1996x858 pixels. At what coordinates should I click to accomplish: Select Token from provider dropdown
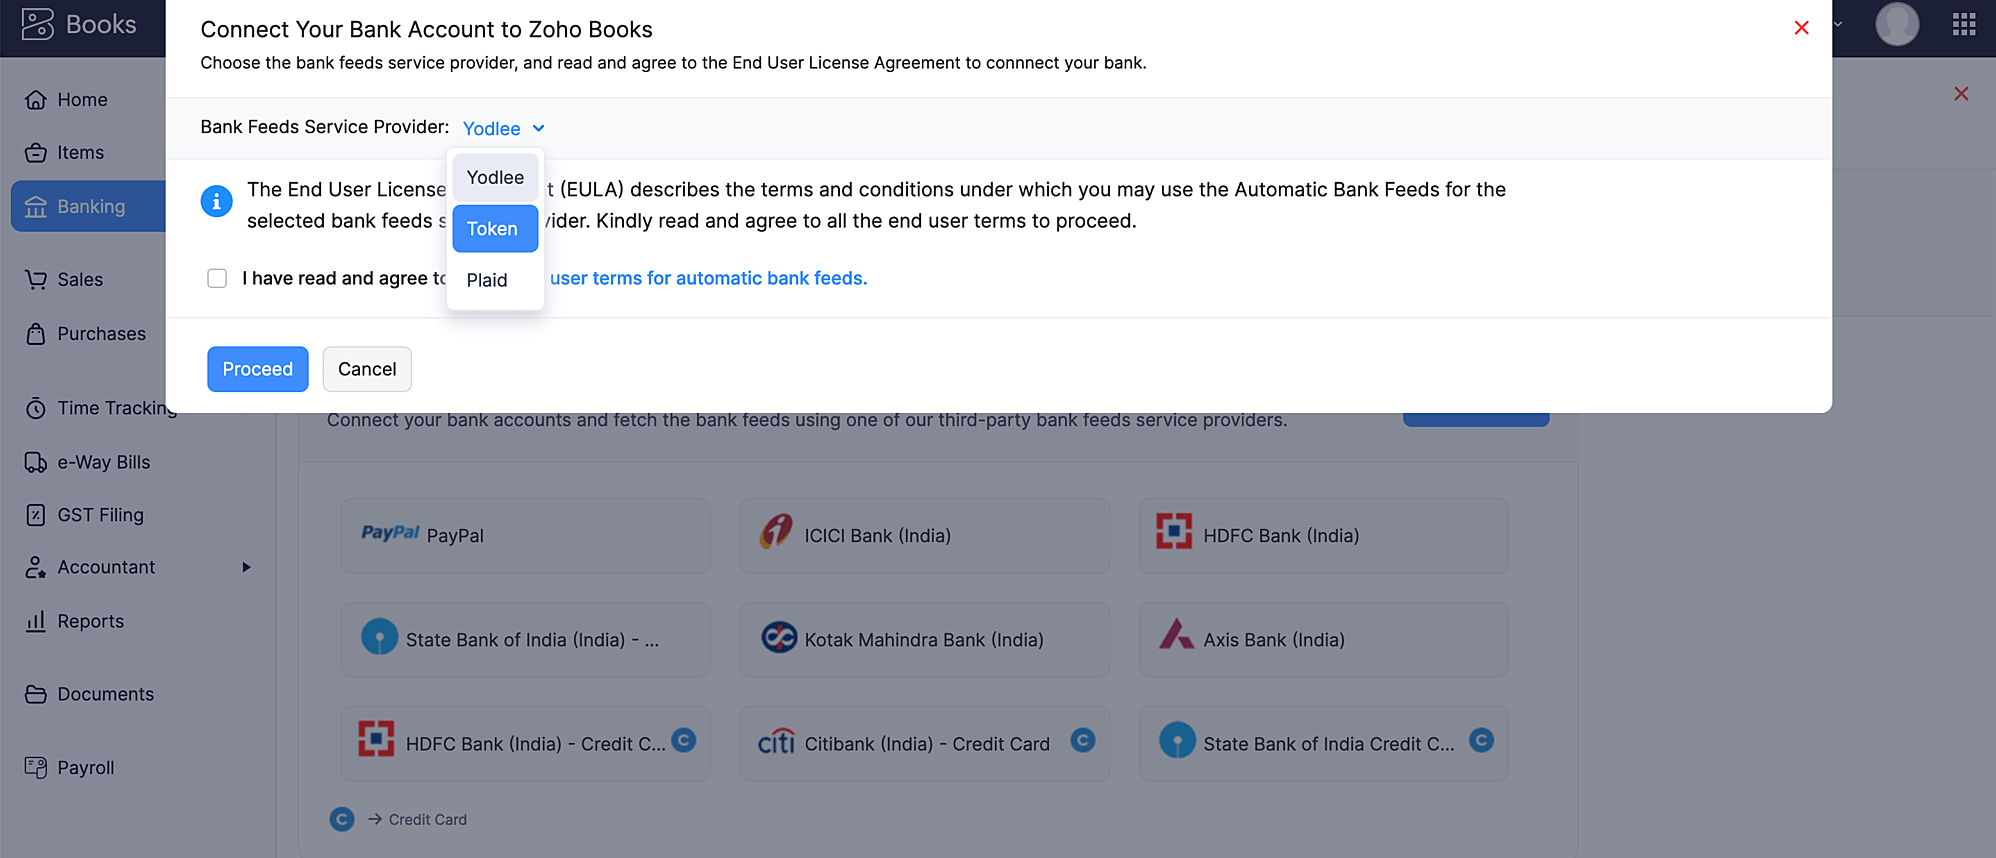[x=494, y=229]
